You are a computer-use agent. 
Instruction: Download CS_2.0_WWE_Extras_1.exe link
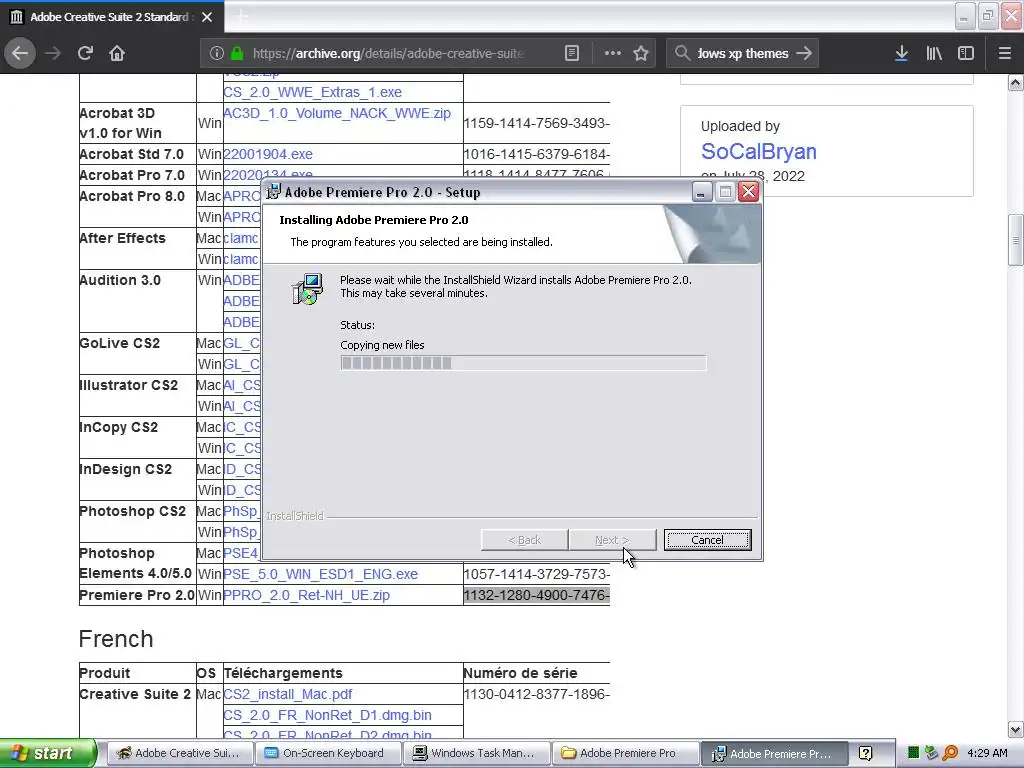312,92
